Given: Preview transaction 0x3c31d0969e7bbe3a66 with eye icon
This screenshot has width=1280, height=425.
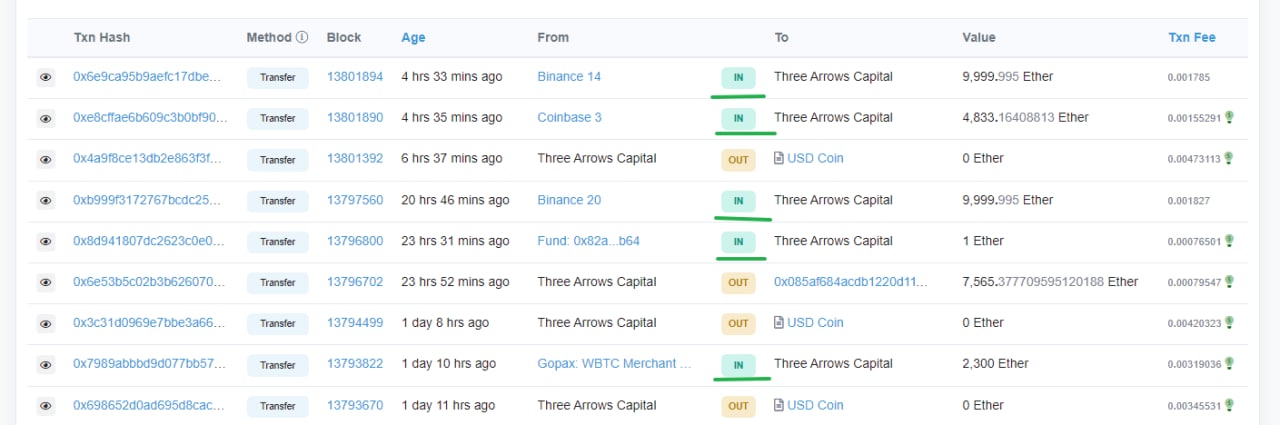Looking at the screenshot, I should pyautogui.click(x=45, y=324).
